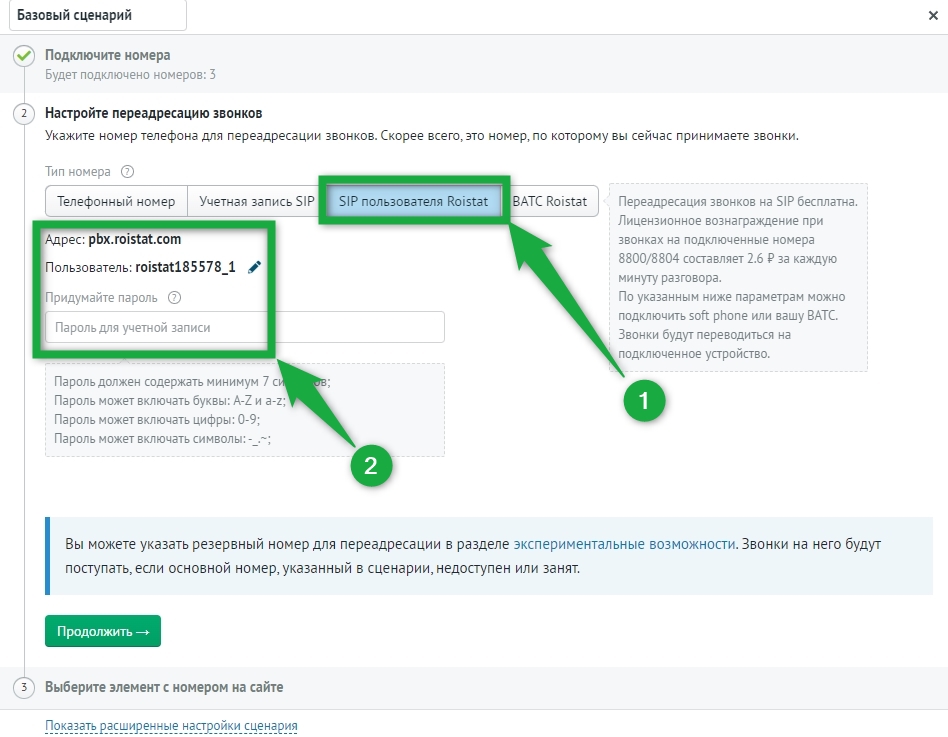Image resolution: width=948 pixels, height=737 pixels.
Task: Click step heading 'Настройте переадресацию звонков'
Action: 154,113
